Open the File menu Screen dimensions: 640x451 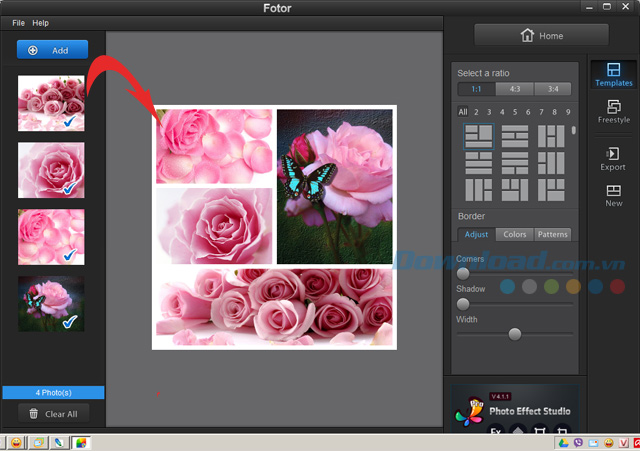(18, 22)
